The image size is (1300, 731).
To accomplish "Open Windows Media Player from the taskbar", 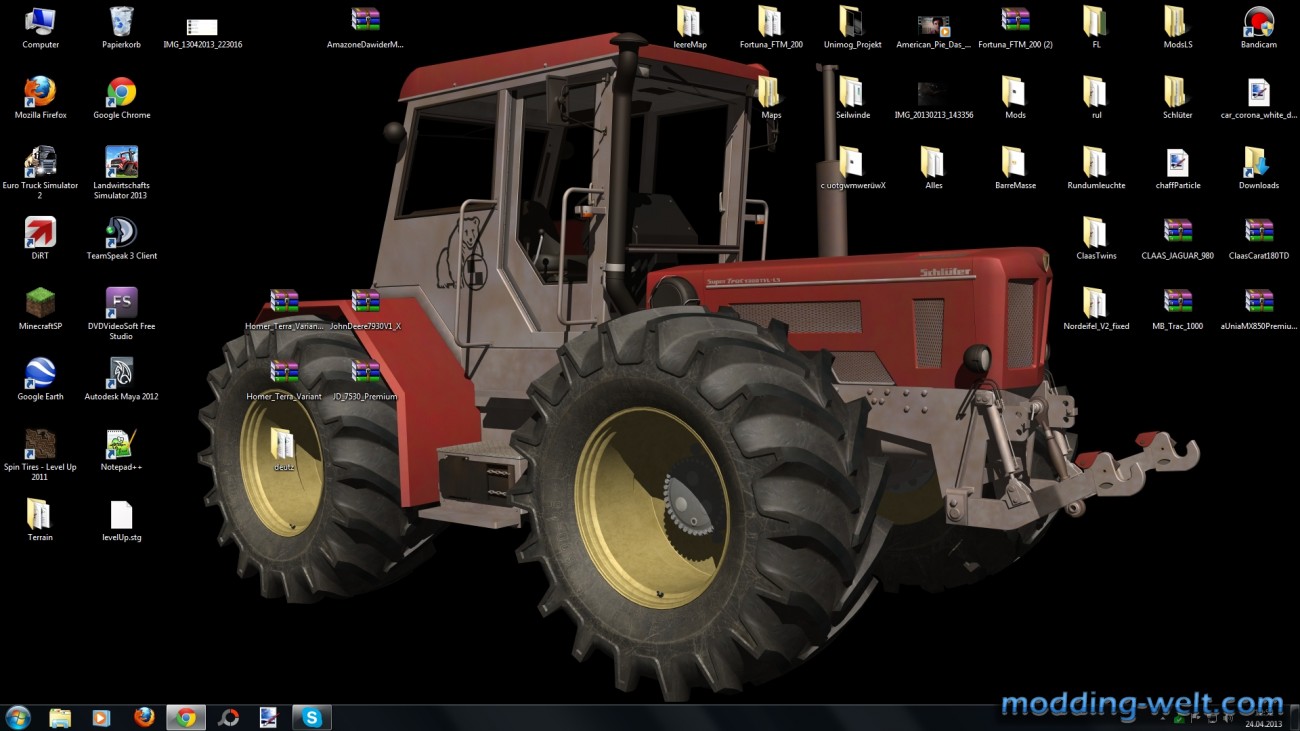I will pyautogui.click(x=101, y=717).
